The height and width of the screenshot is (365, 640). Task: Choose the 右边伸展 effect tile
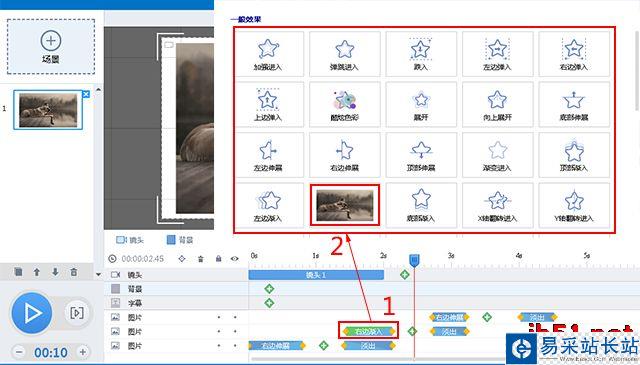pos(344,155)
